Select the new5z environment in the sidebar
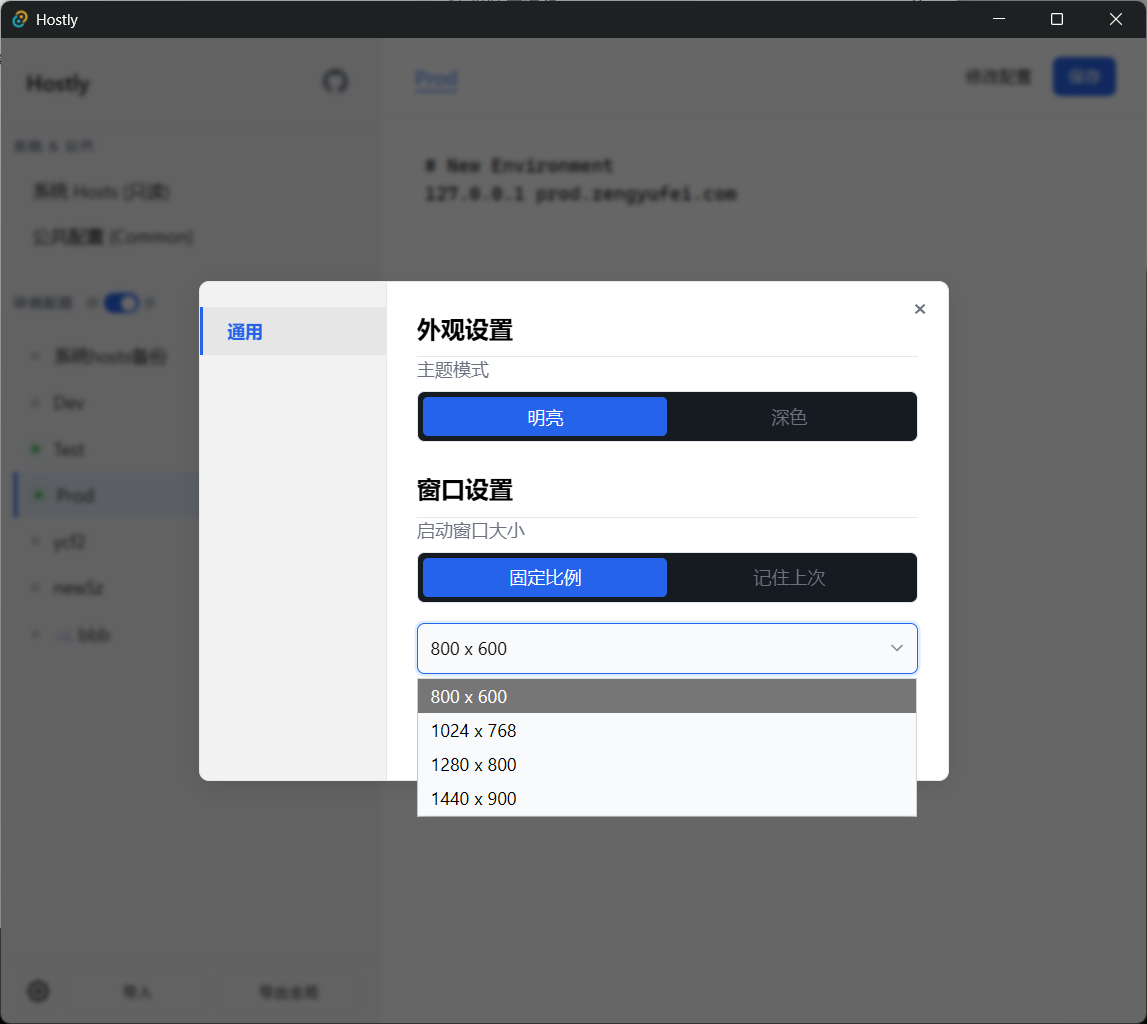 point(79,587)
